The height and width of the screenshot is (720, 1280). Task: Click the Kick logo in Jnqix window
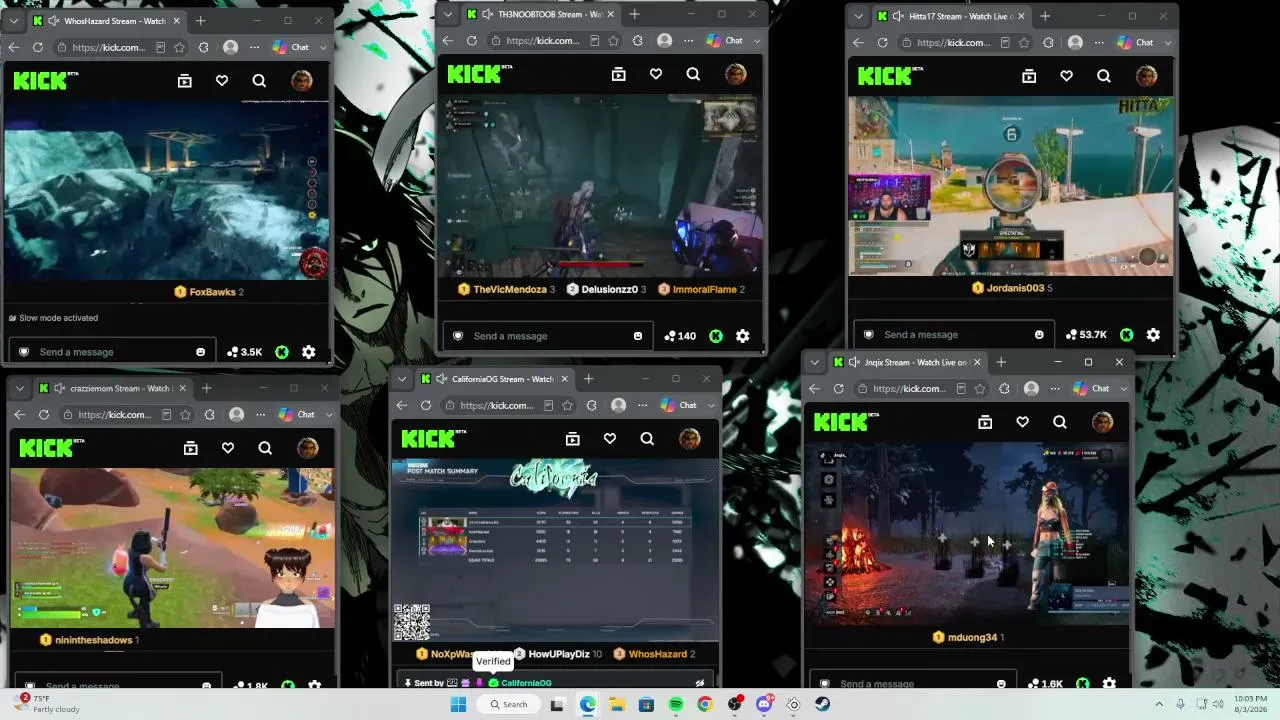pyautogui.click(x=847, y=422)
